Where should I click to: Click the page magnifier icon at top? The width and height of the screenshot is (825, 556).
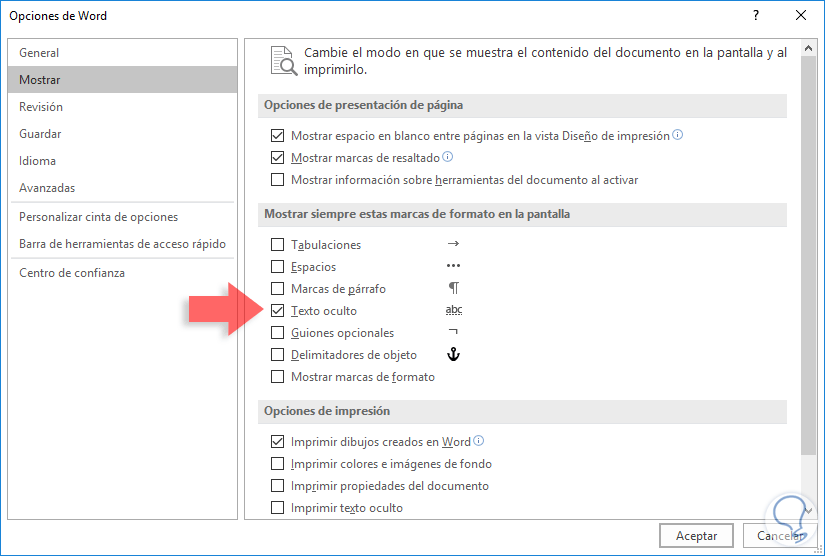[283, 61]
